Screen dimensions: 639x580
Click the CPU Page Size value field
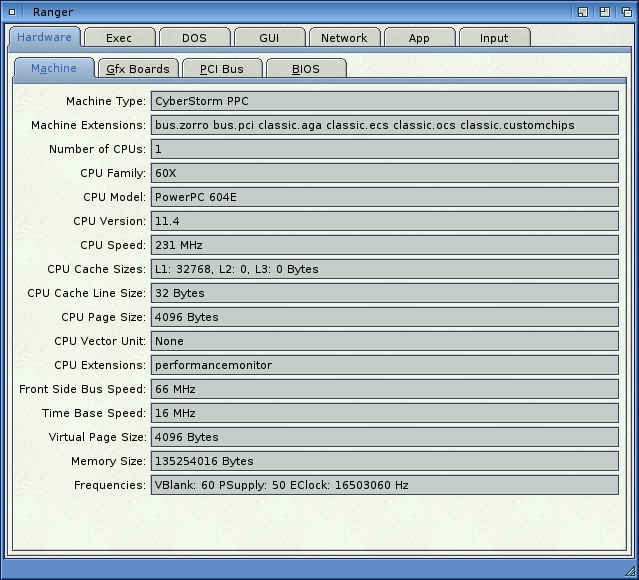(x=385, y=317)
